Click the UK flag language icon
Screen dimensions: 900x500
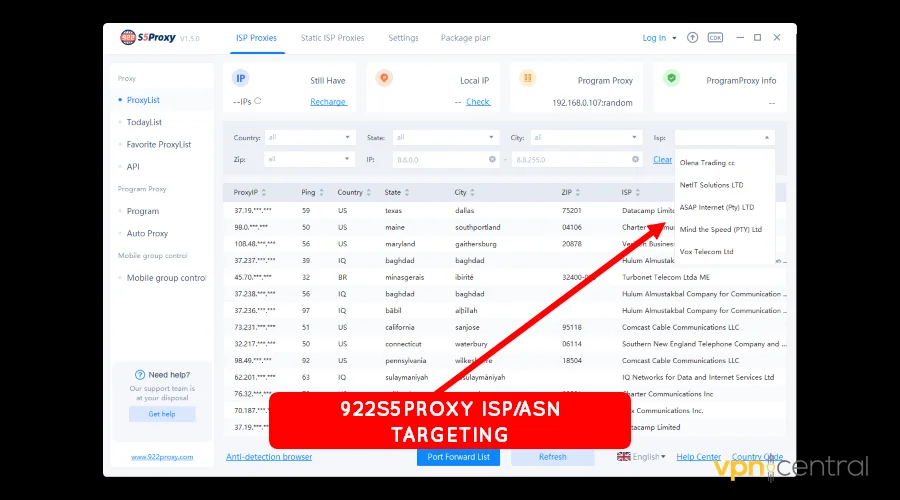pos(623,456)
